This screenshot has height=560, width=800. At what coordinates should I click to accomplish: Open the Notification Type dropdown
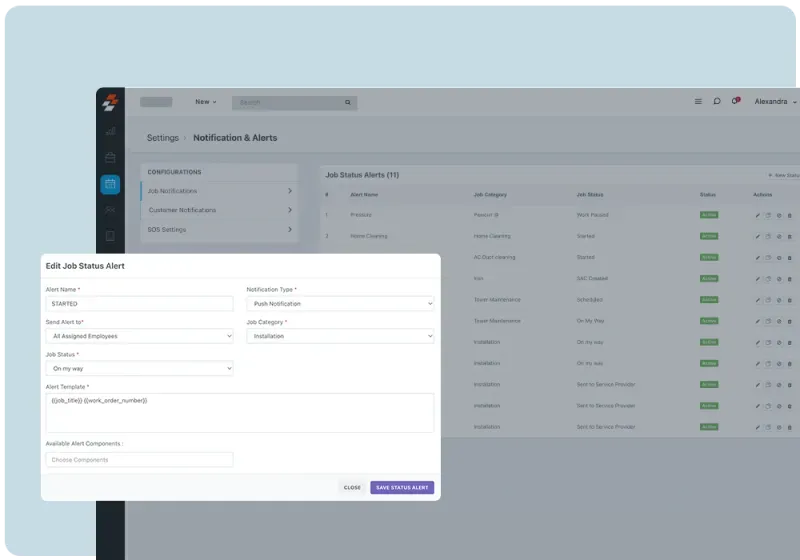point(340,303)
